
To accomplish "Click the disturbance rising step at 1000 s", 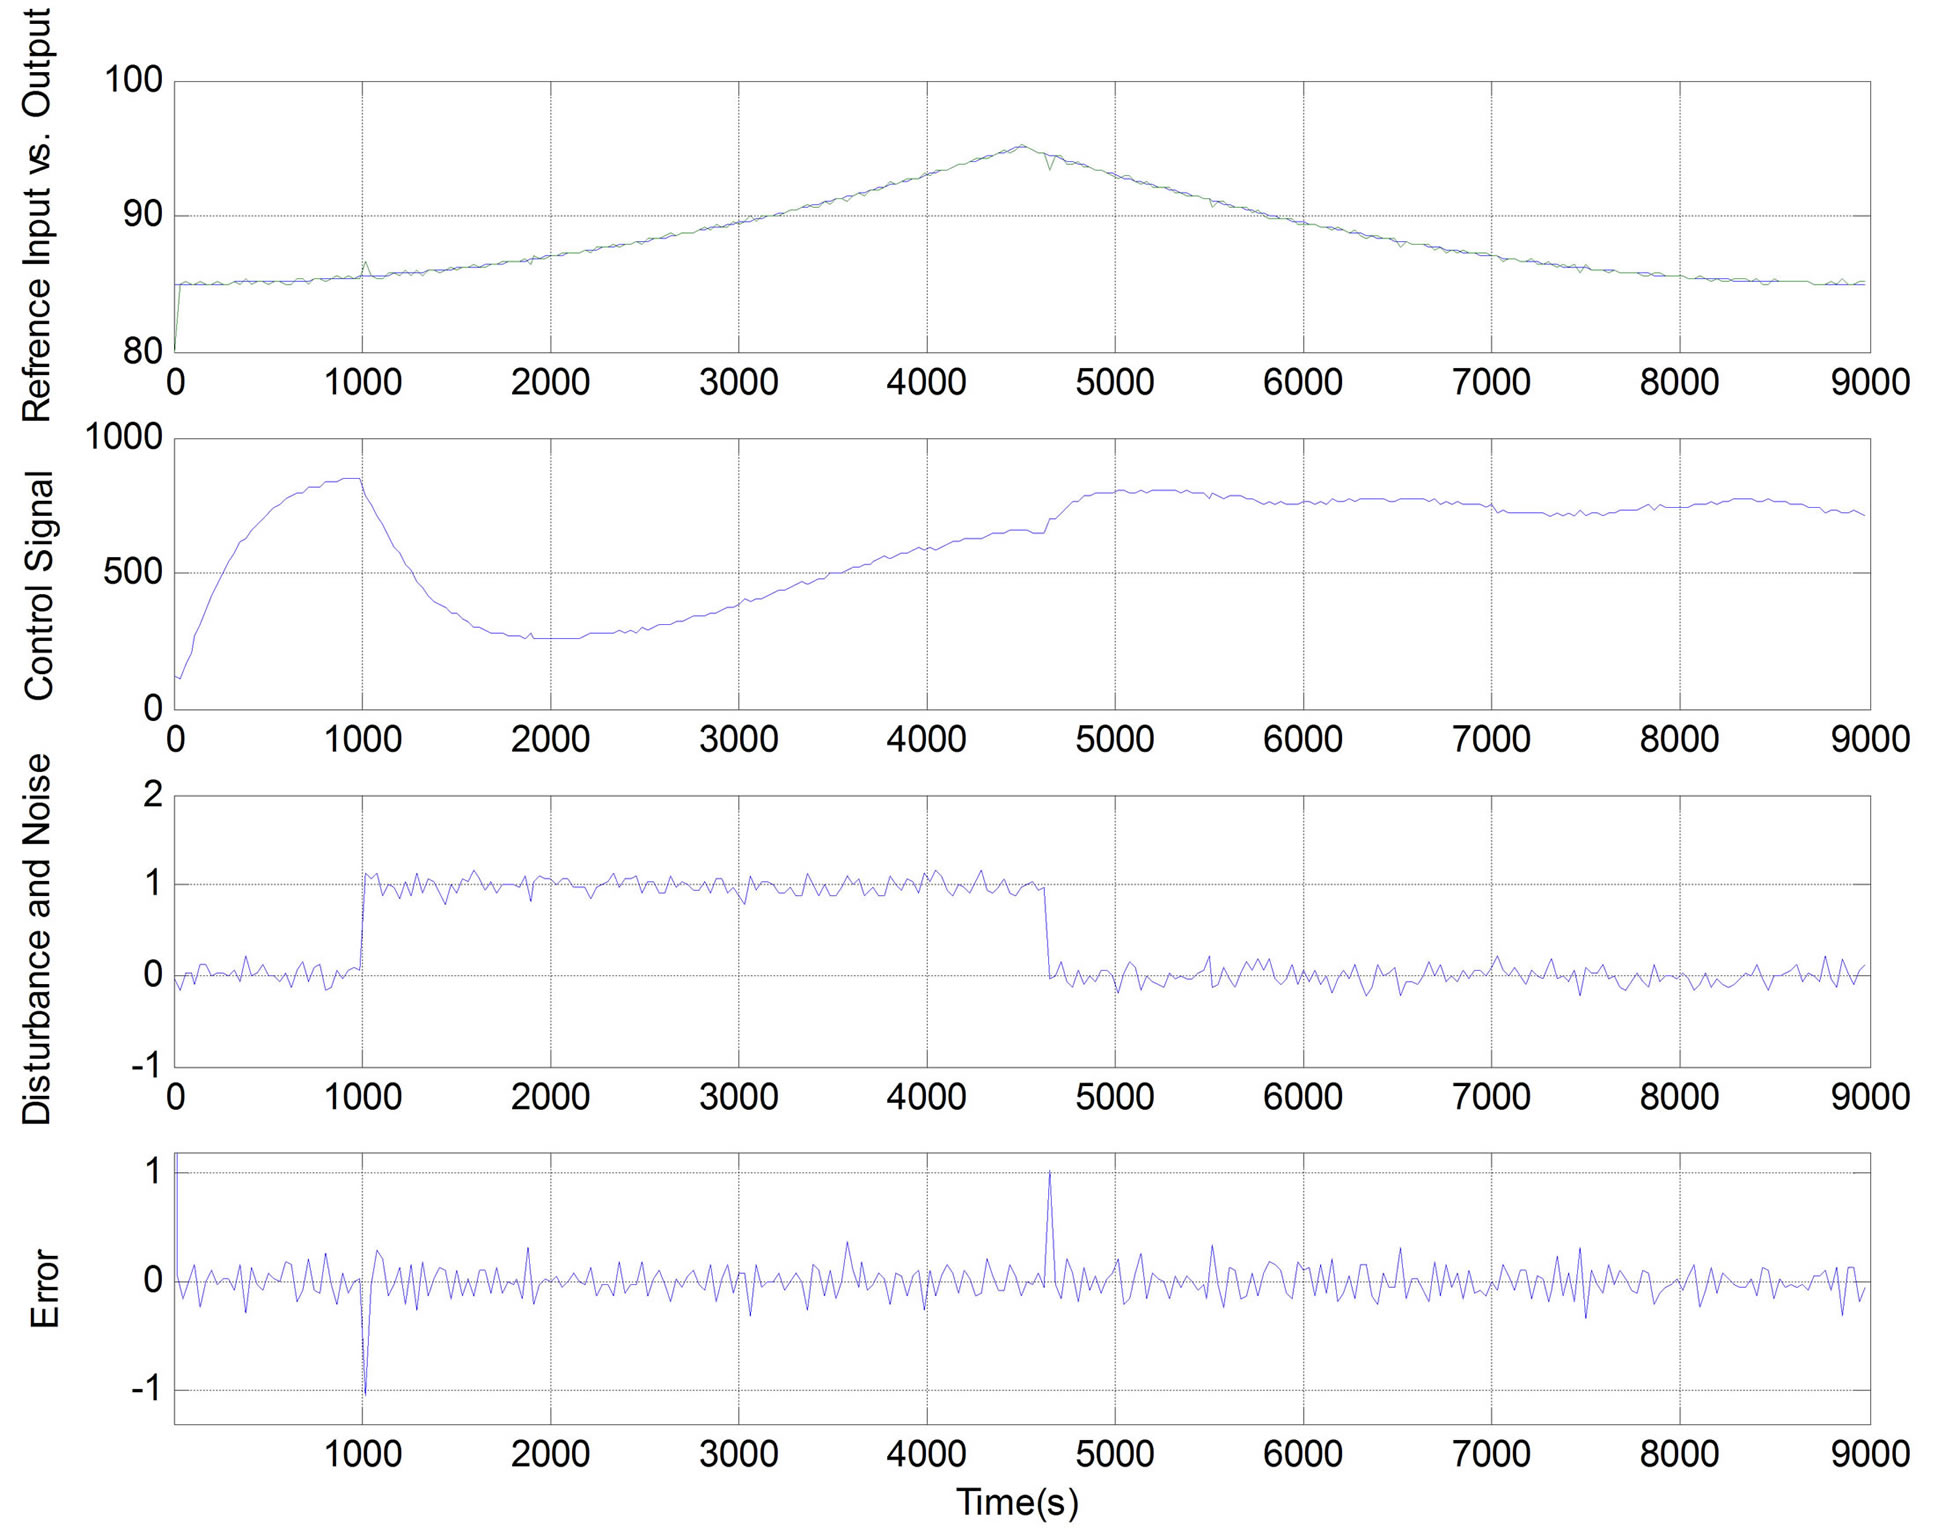I will click(x=362, y=922).
